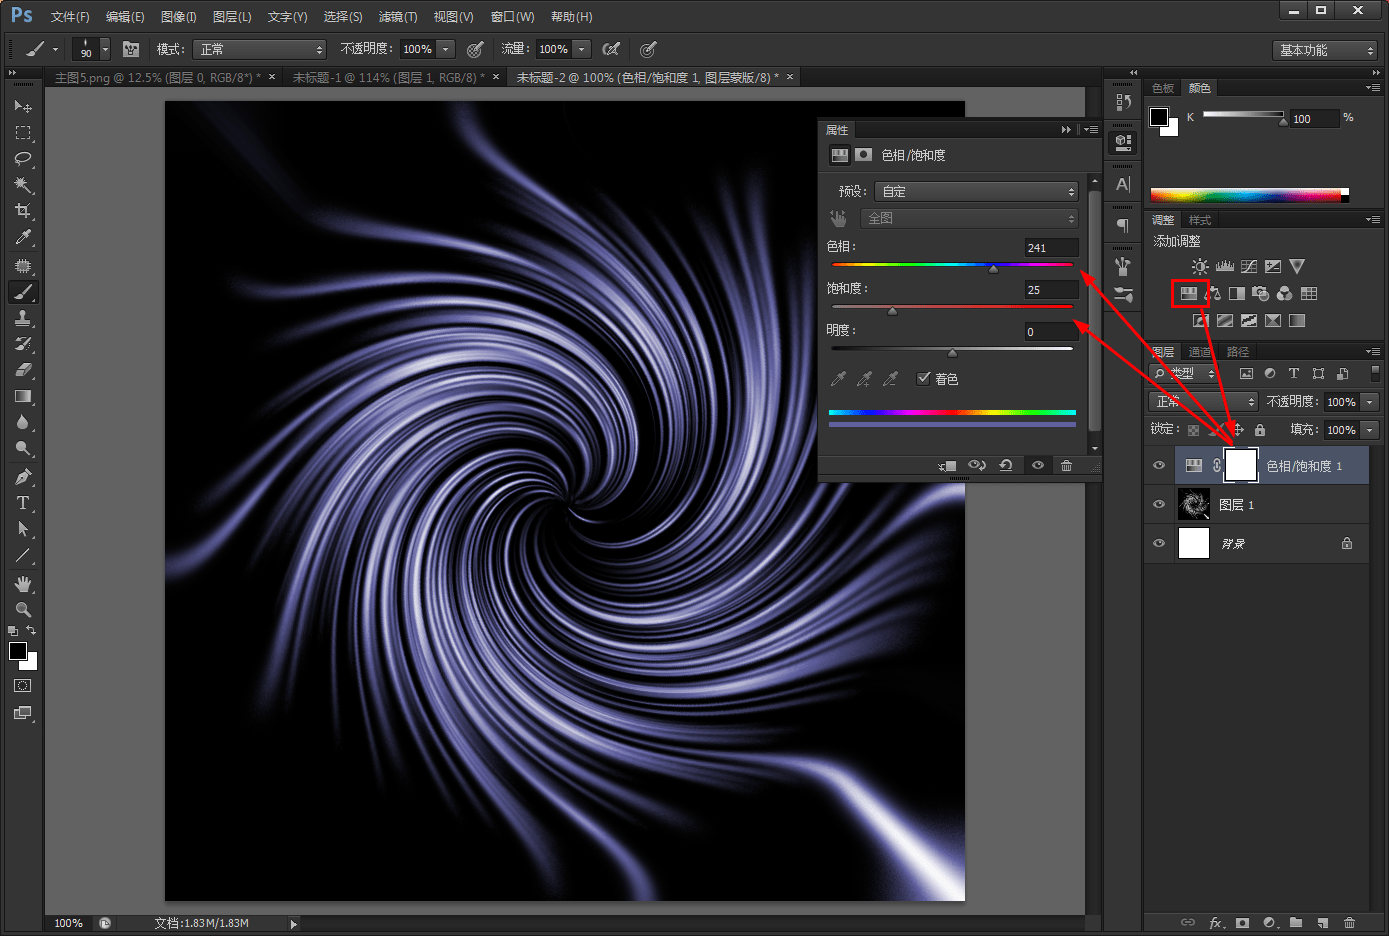Open the 预设 preset dropdown
This screenshot has height=936, width=1389.
click(x=976, y=191)
